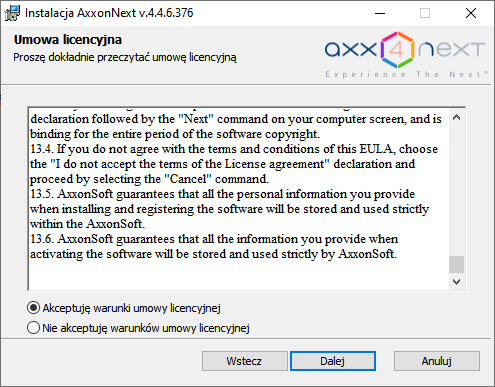495x387 pixels.
Task: Go back with the Wstecz button
Action: tap(244, 361)
